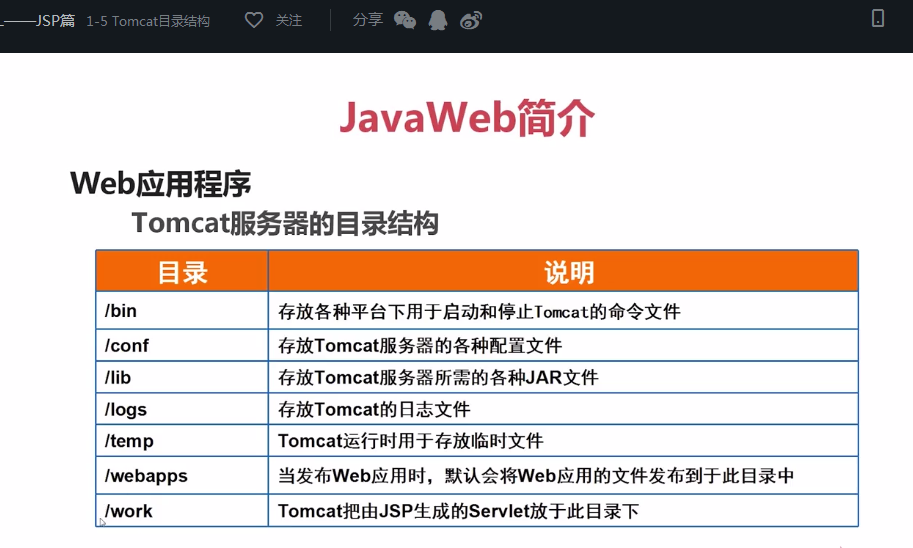This screenshot has height=548, width=913.
Task: Click description Tomcat把由JSP生成的Servlet放于此目录下
Action: click(458, 511)
